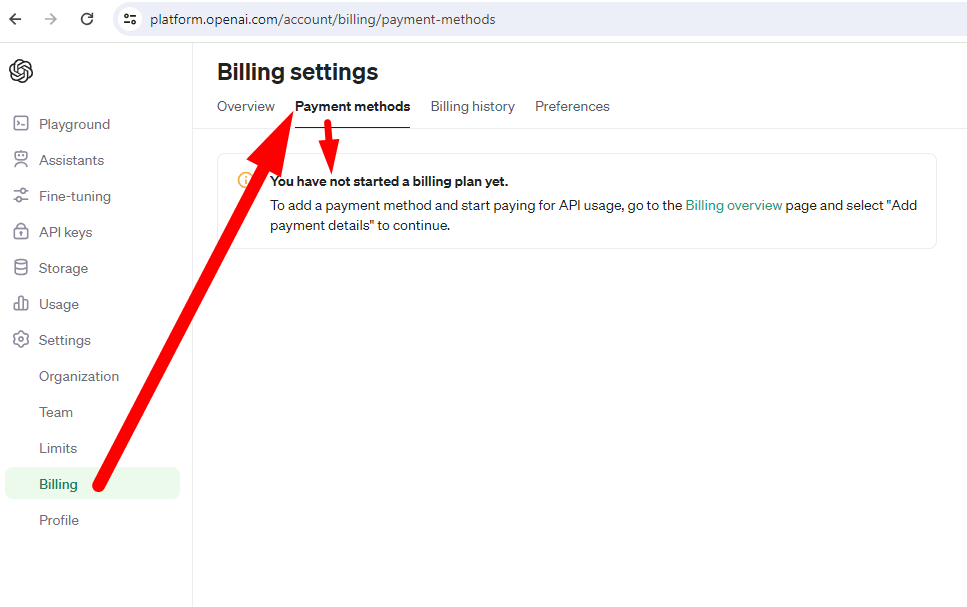The height and width of the screenshot is (607, 967).
Task: Click the Fine-tuning sliders icon
Action: click(x=21, y=196)
